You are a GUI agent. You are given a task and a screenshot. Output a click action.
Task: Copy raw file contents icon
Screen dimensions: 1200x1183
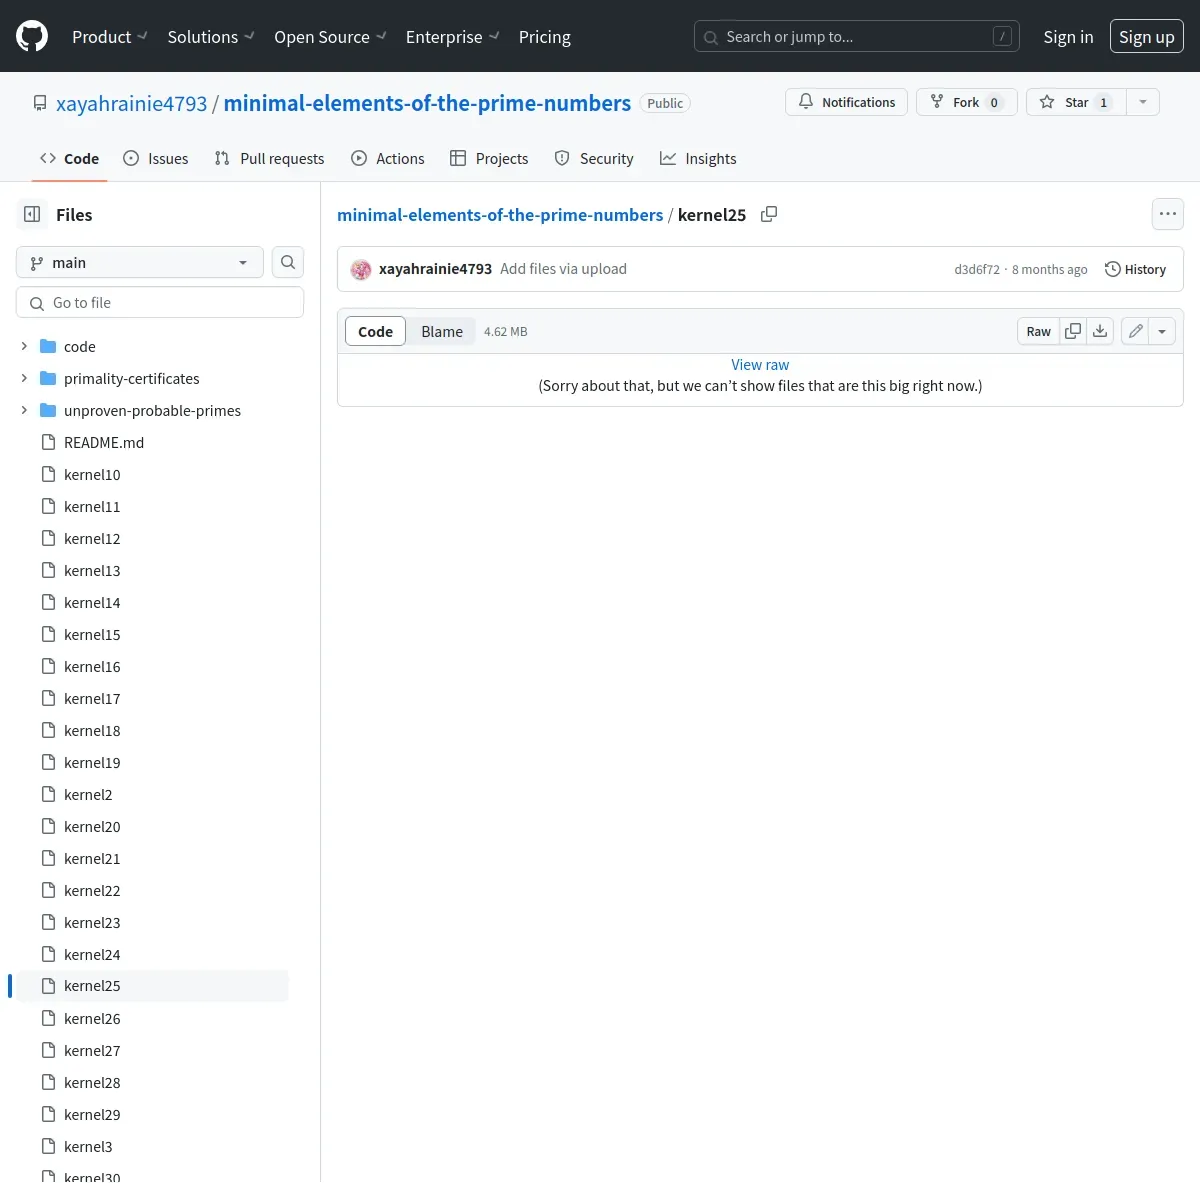pyautogui.click(x=1073, y=331)
